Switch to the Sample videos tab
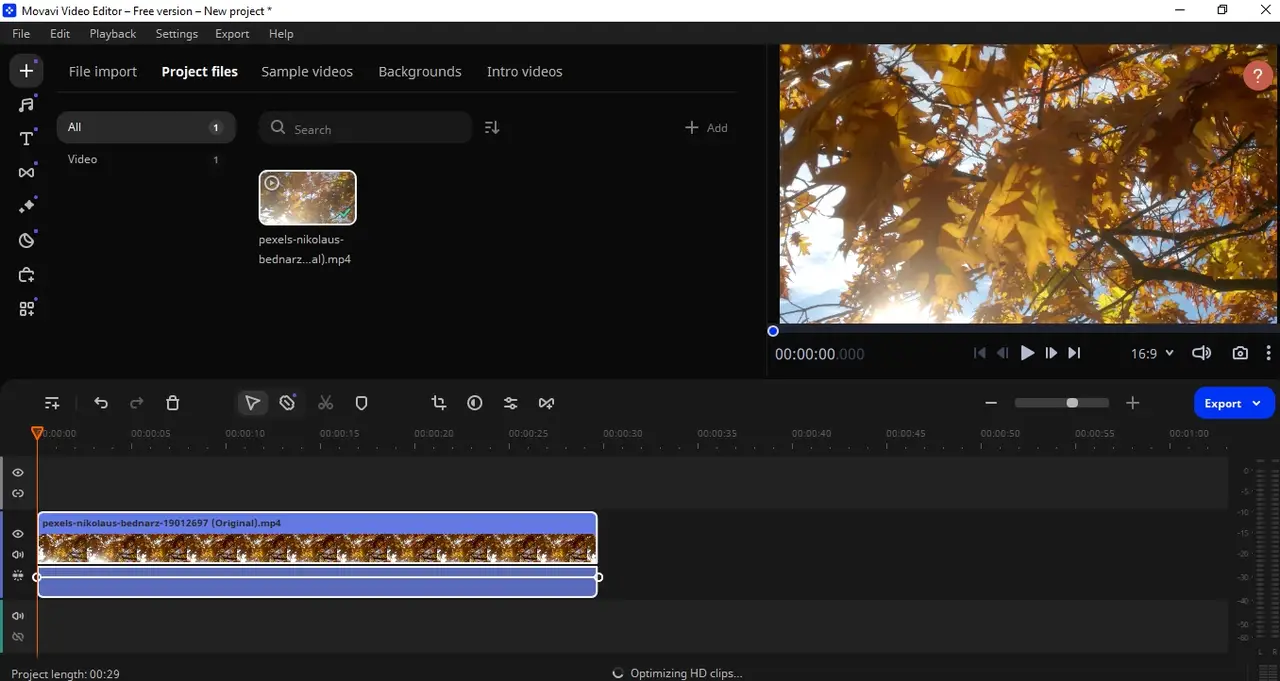 (307, 71)
